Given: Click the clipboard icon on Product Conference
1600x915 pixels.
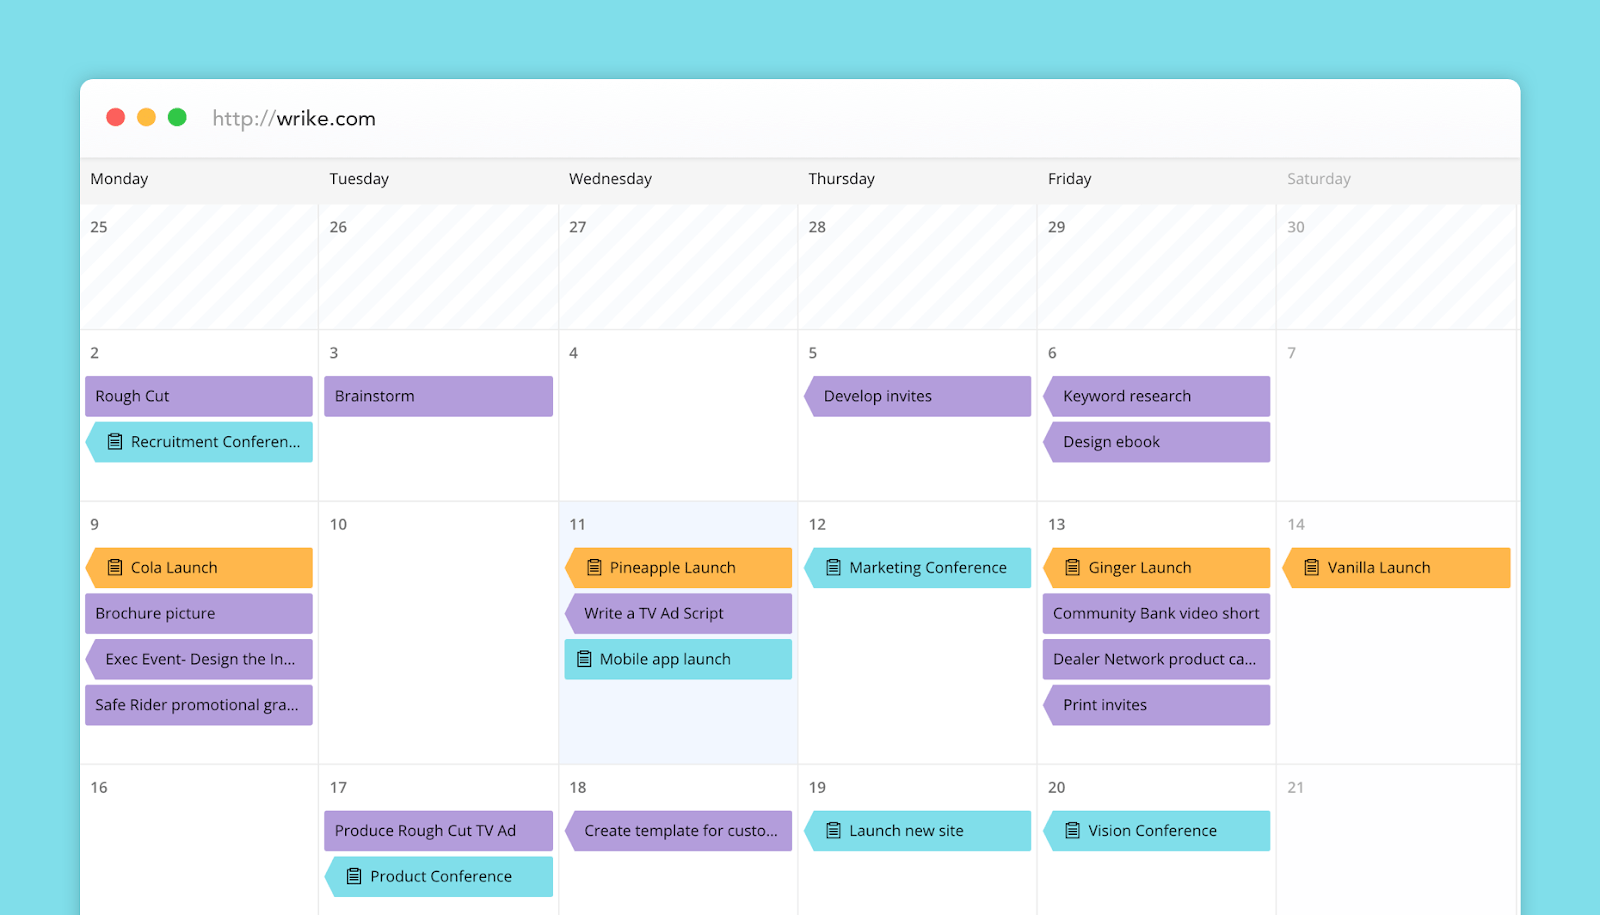Looking at the screenshot, I should click(x=353, y=876).
